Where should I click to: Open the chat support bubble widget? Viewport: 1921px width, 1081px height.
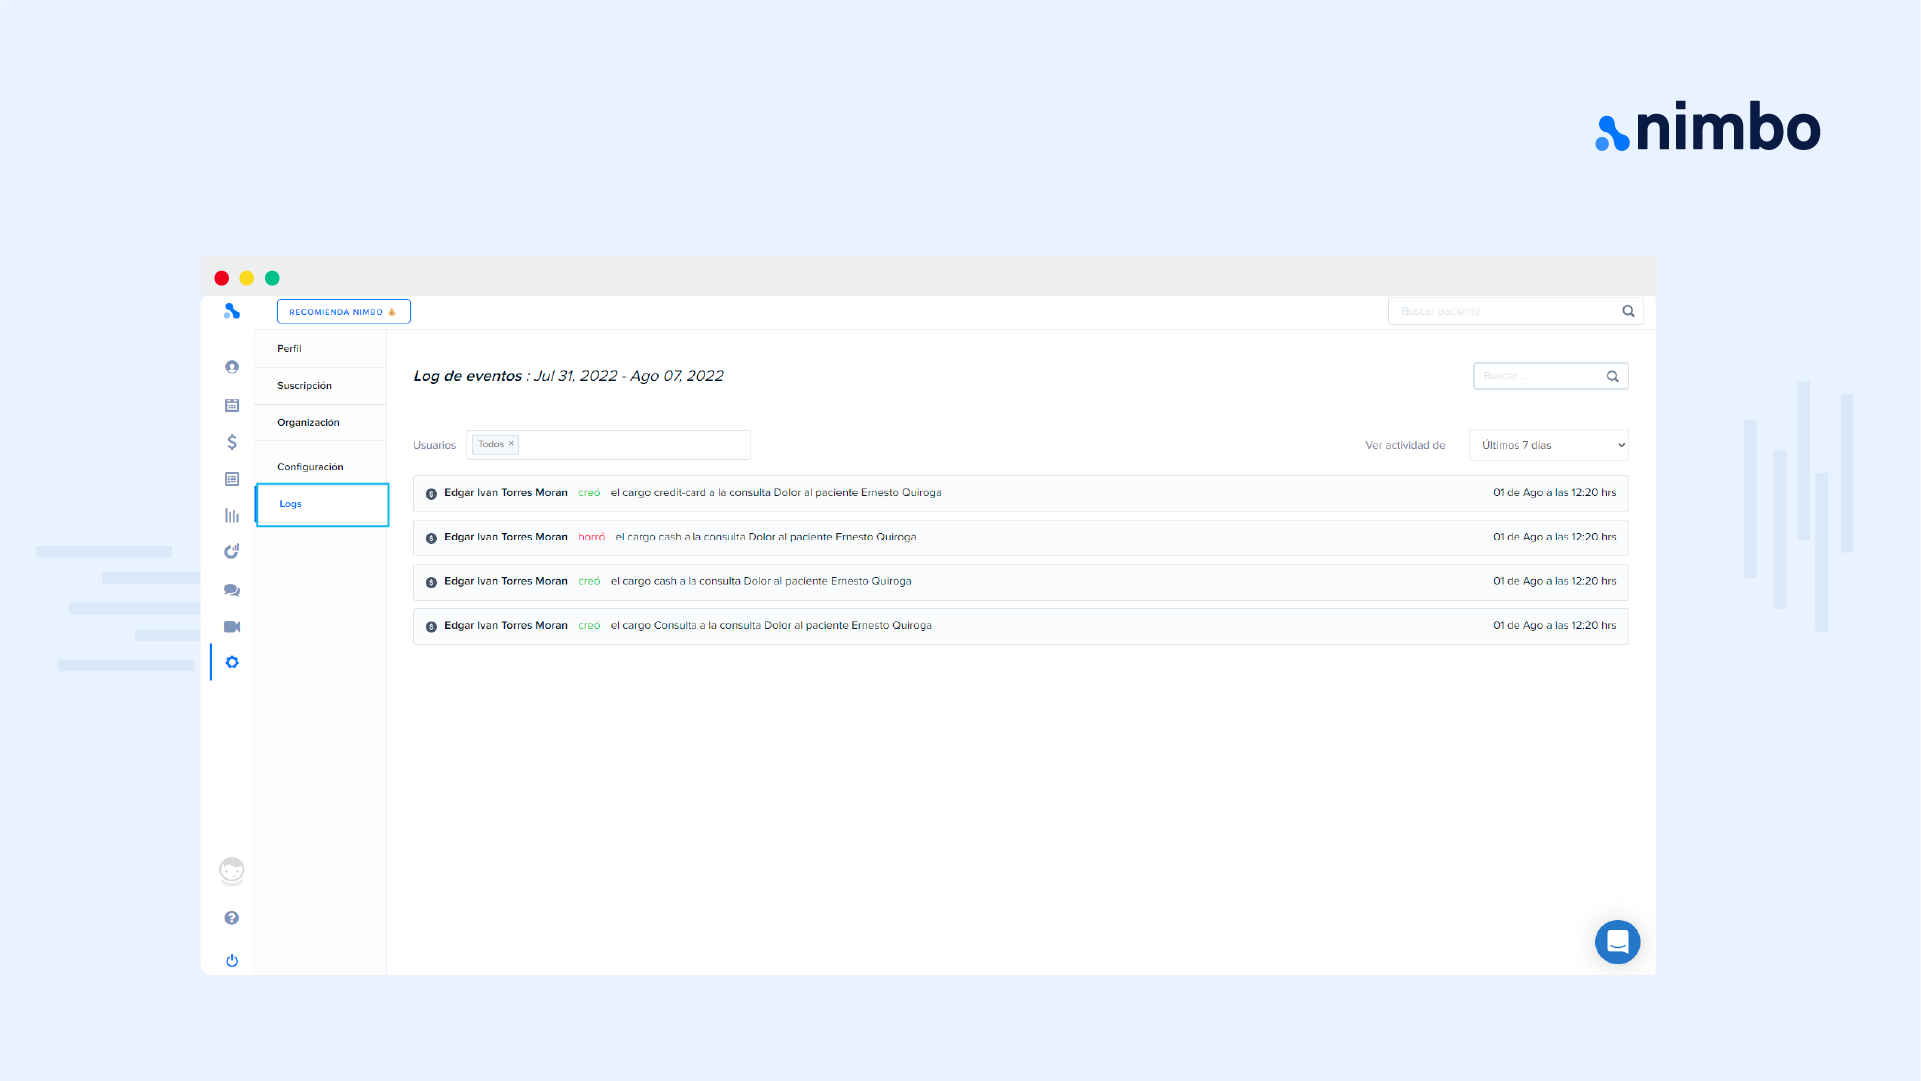(1617, 942)
